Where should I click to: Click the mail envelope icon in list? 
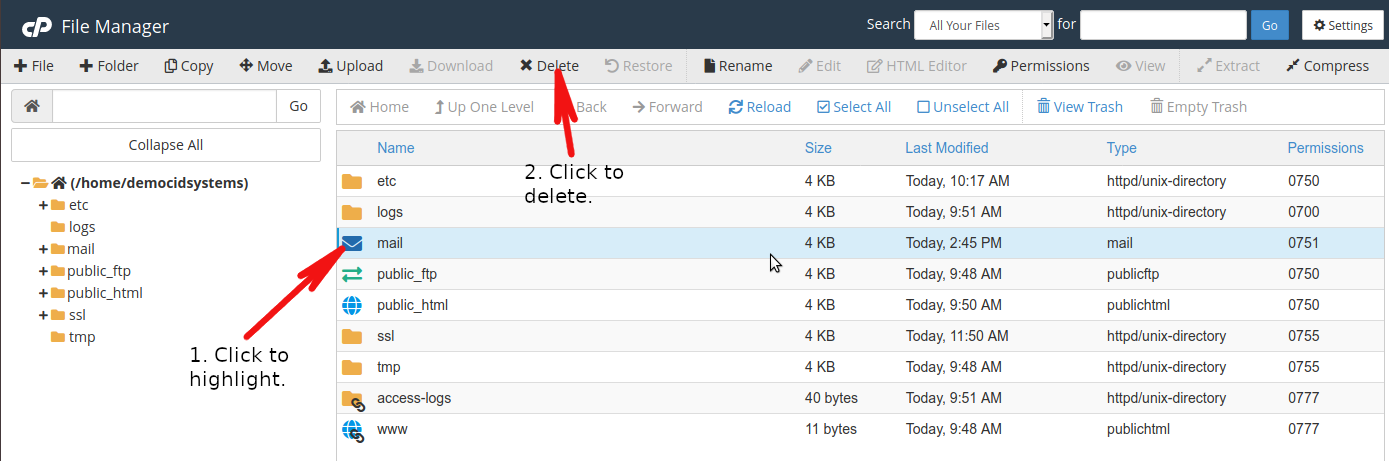352,243
